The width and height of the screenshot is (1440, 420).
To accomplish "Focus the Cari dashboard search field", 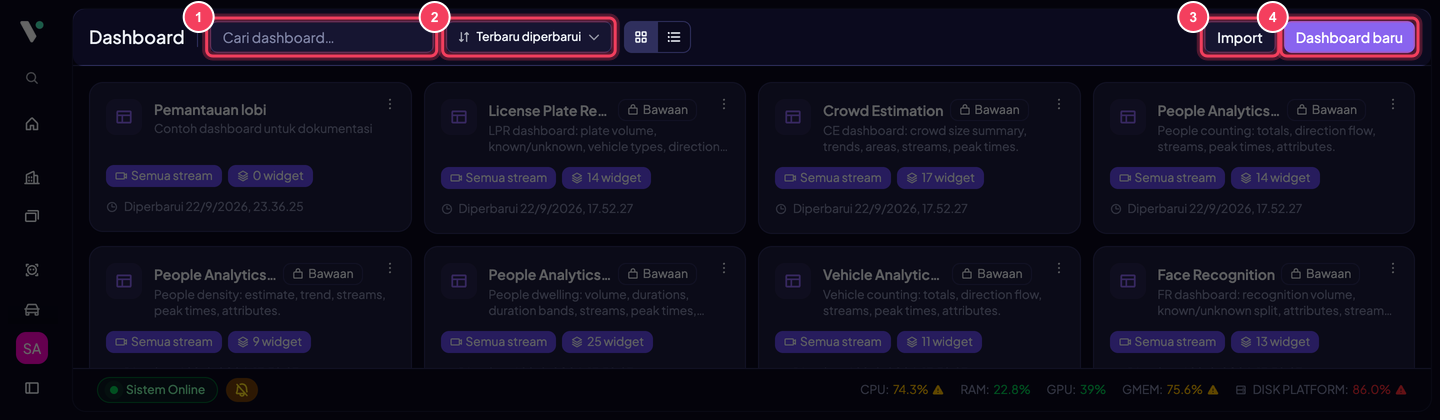I will click(x=321, y=38).
